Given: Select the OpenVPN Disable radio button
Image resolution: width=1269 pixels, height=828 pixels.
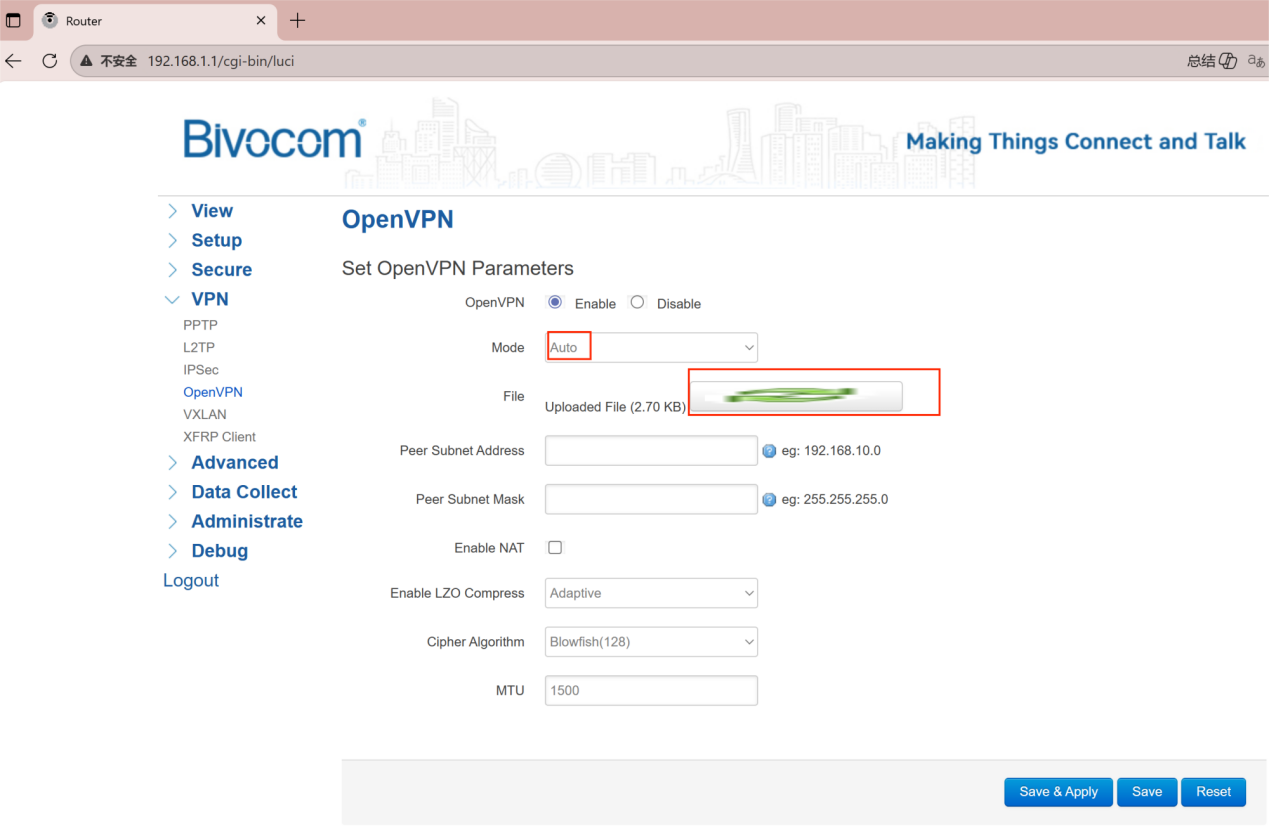Looking at the screenshot, I should [x=637, y=302].
